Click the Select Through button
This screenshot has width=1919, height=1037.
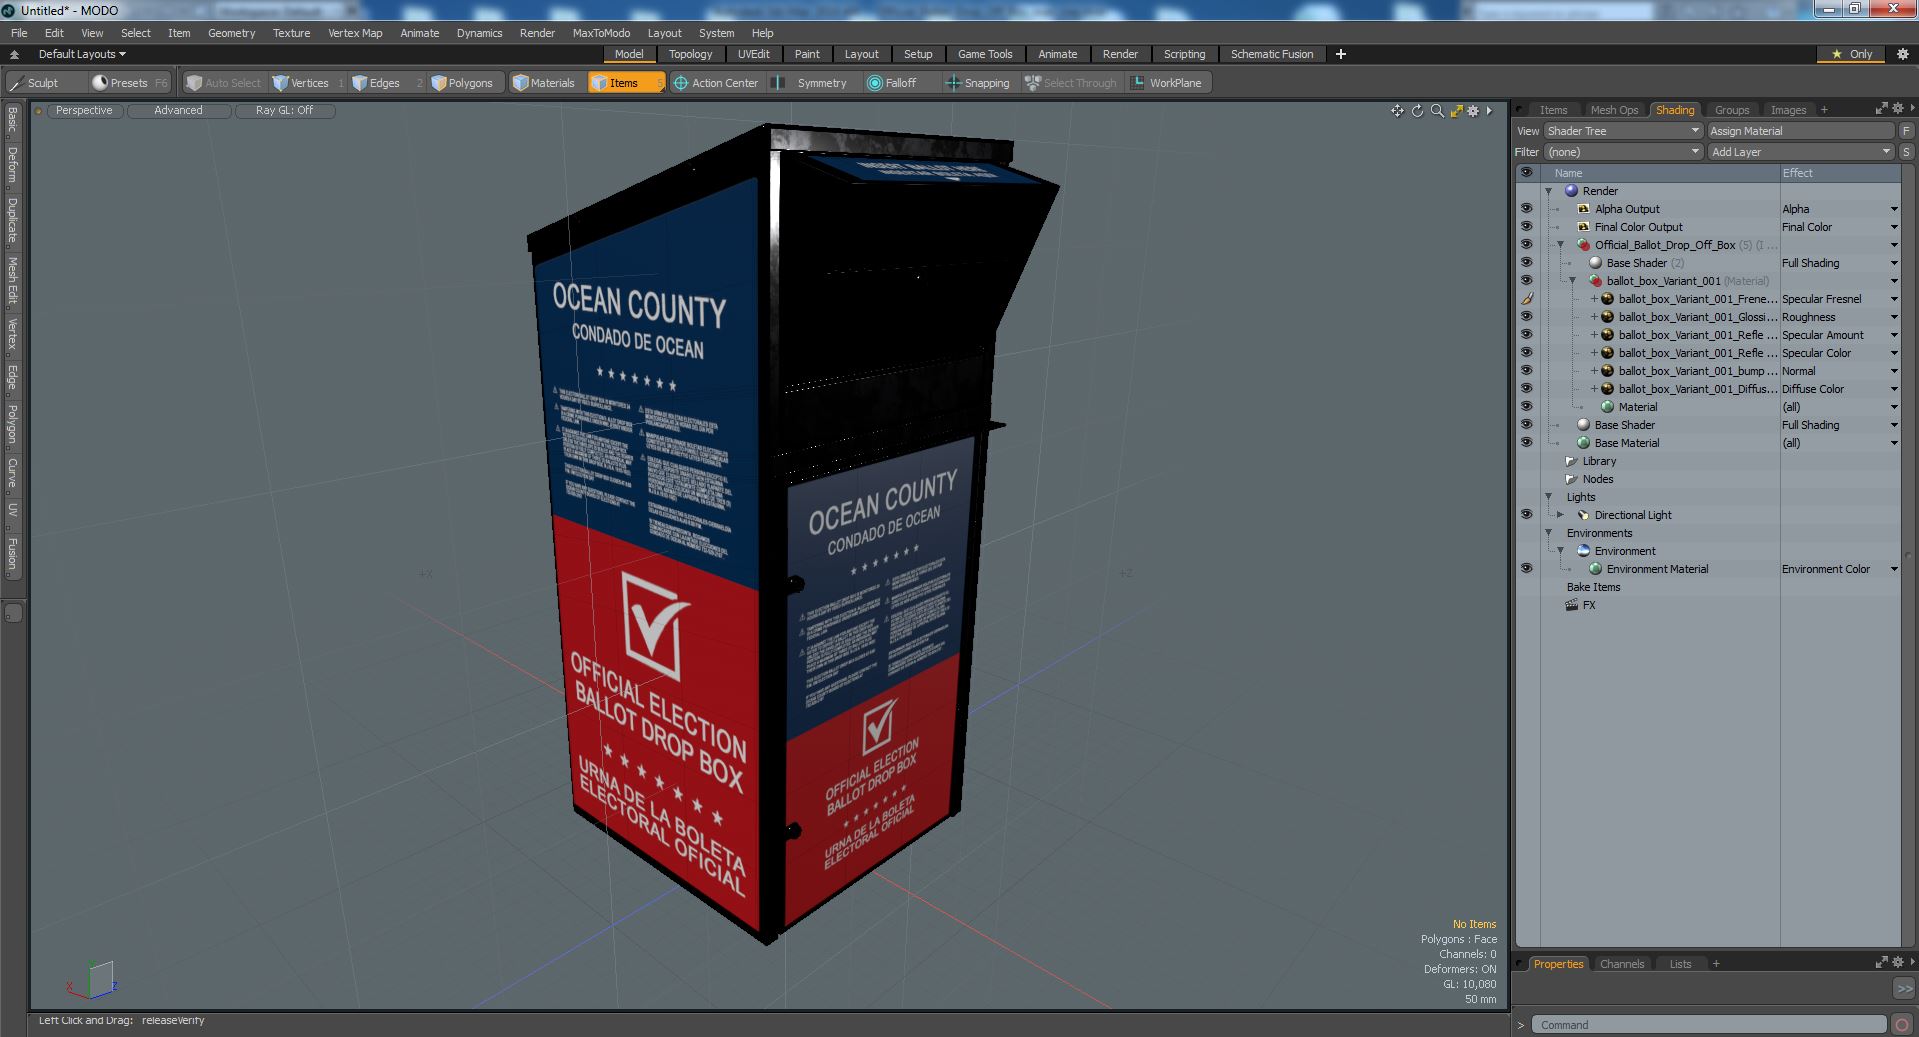pos(1070,83)
